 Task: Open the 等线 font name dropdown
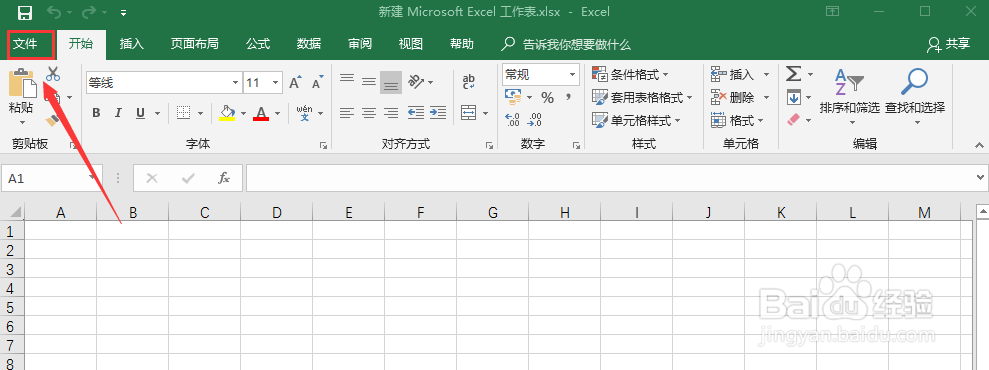point(236,83)
